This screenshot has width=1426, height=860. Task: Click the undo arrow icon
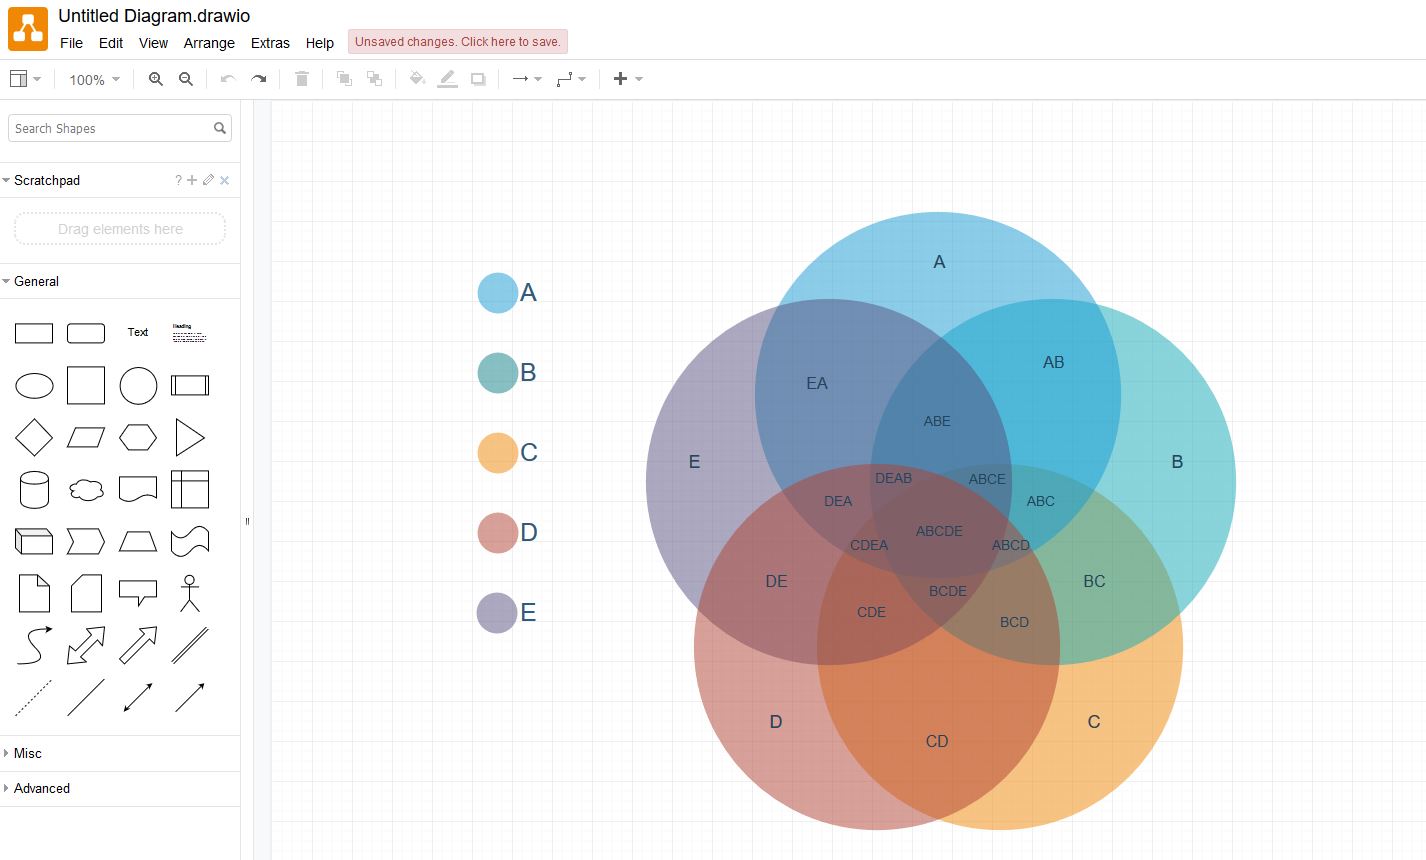(x=228, y=79)
